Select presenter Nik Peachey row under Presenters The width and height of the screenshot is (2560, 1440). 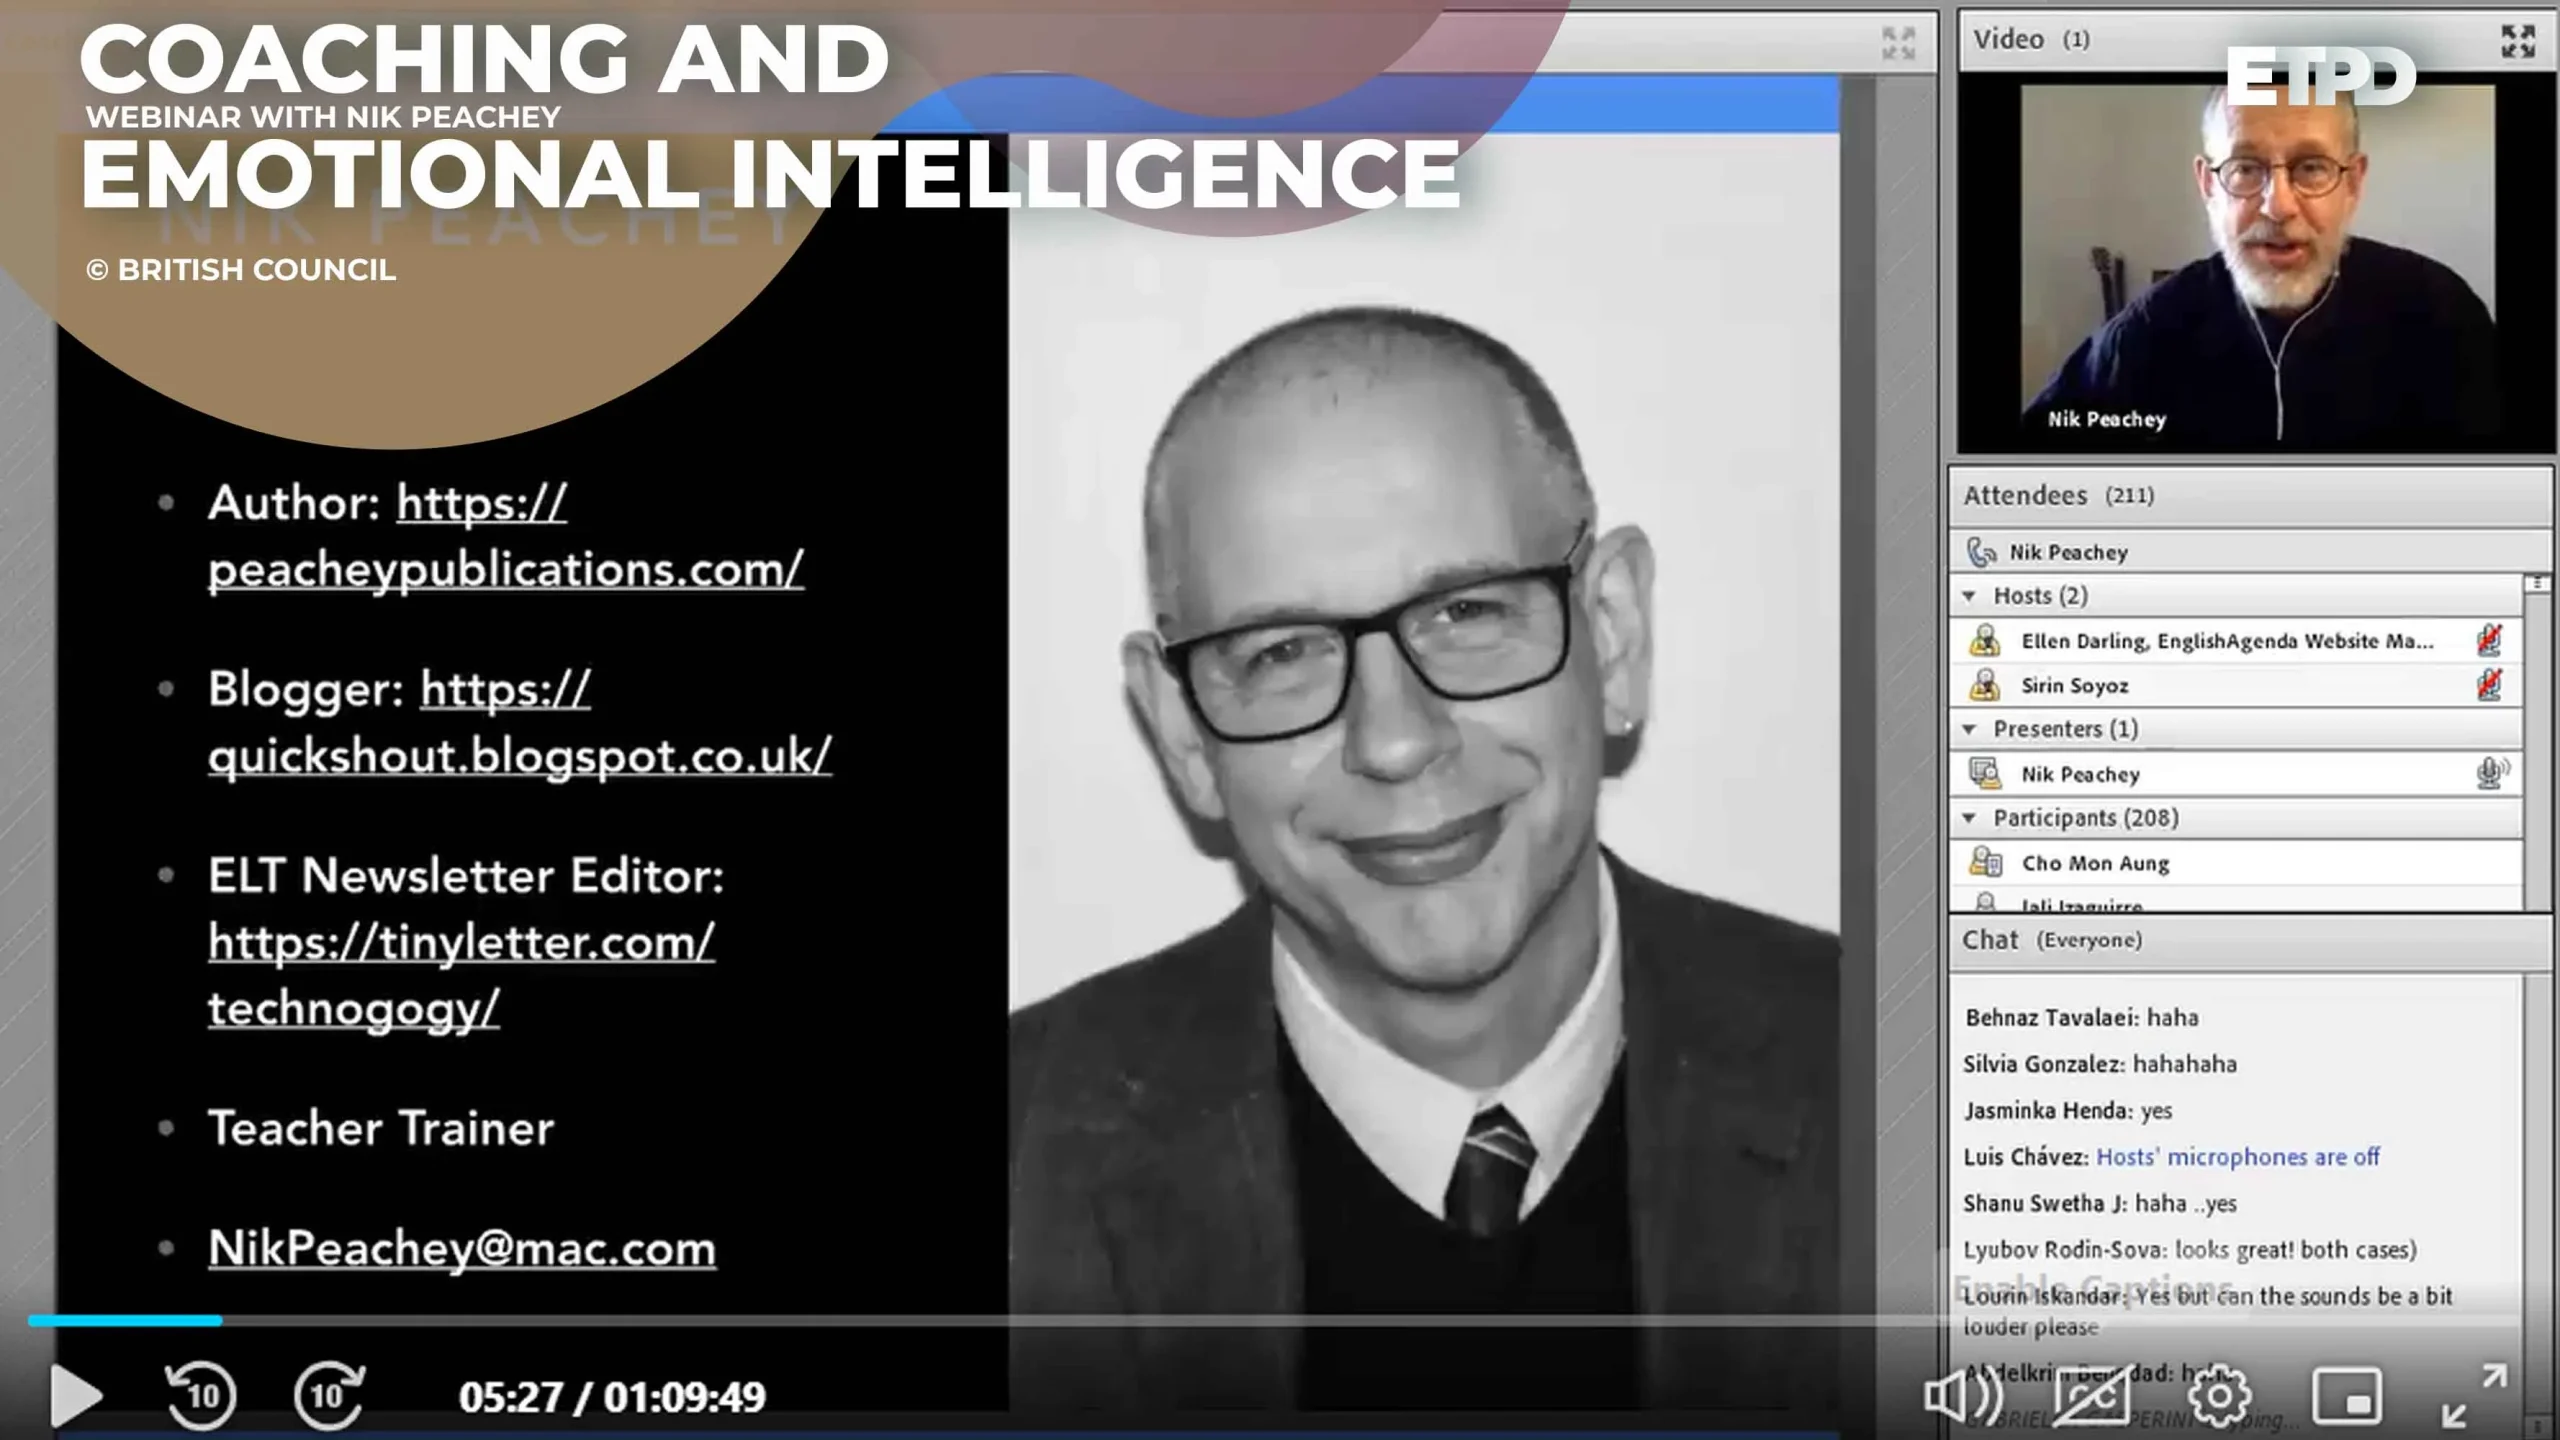[2236, 774]
